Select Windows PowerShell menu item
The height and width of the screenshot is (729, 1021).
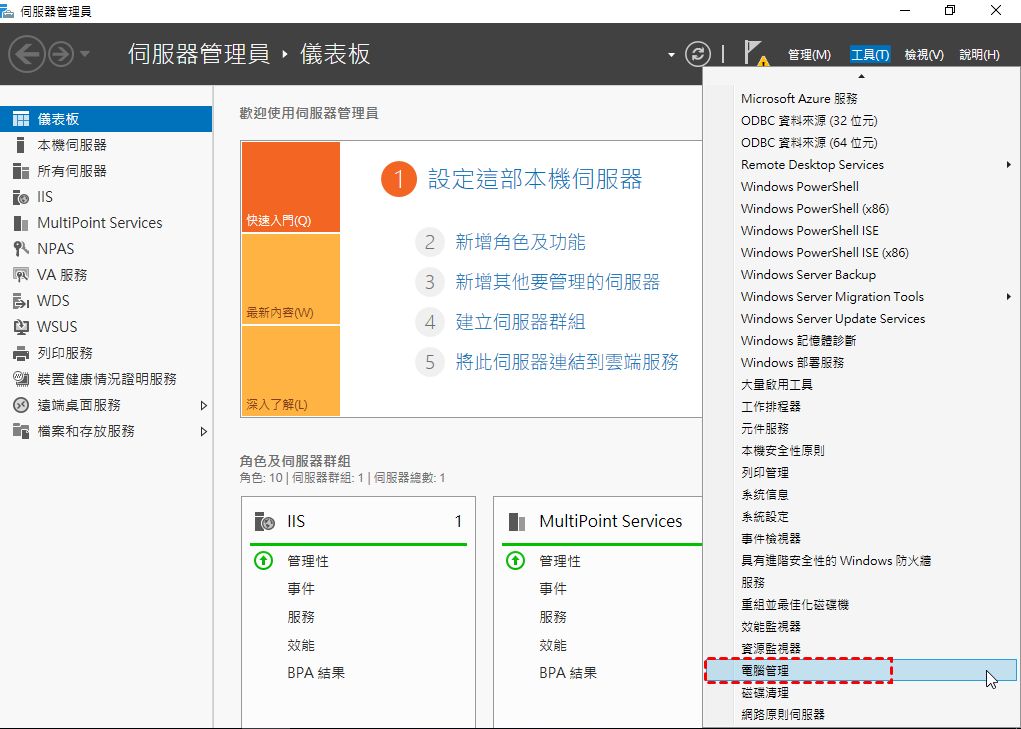pos(861,187)
